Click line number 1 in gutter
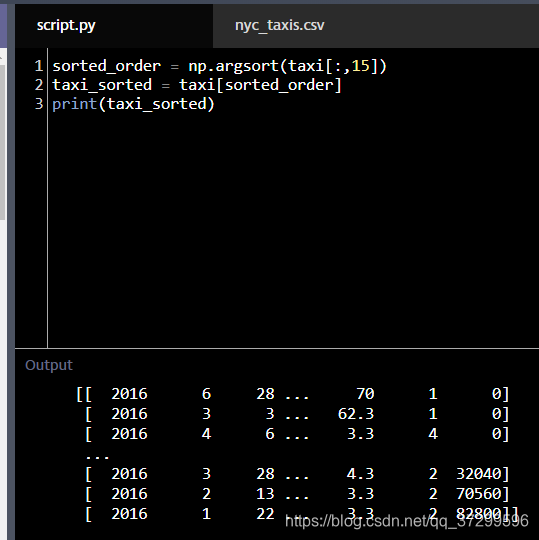 (x=39, y=66)
